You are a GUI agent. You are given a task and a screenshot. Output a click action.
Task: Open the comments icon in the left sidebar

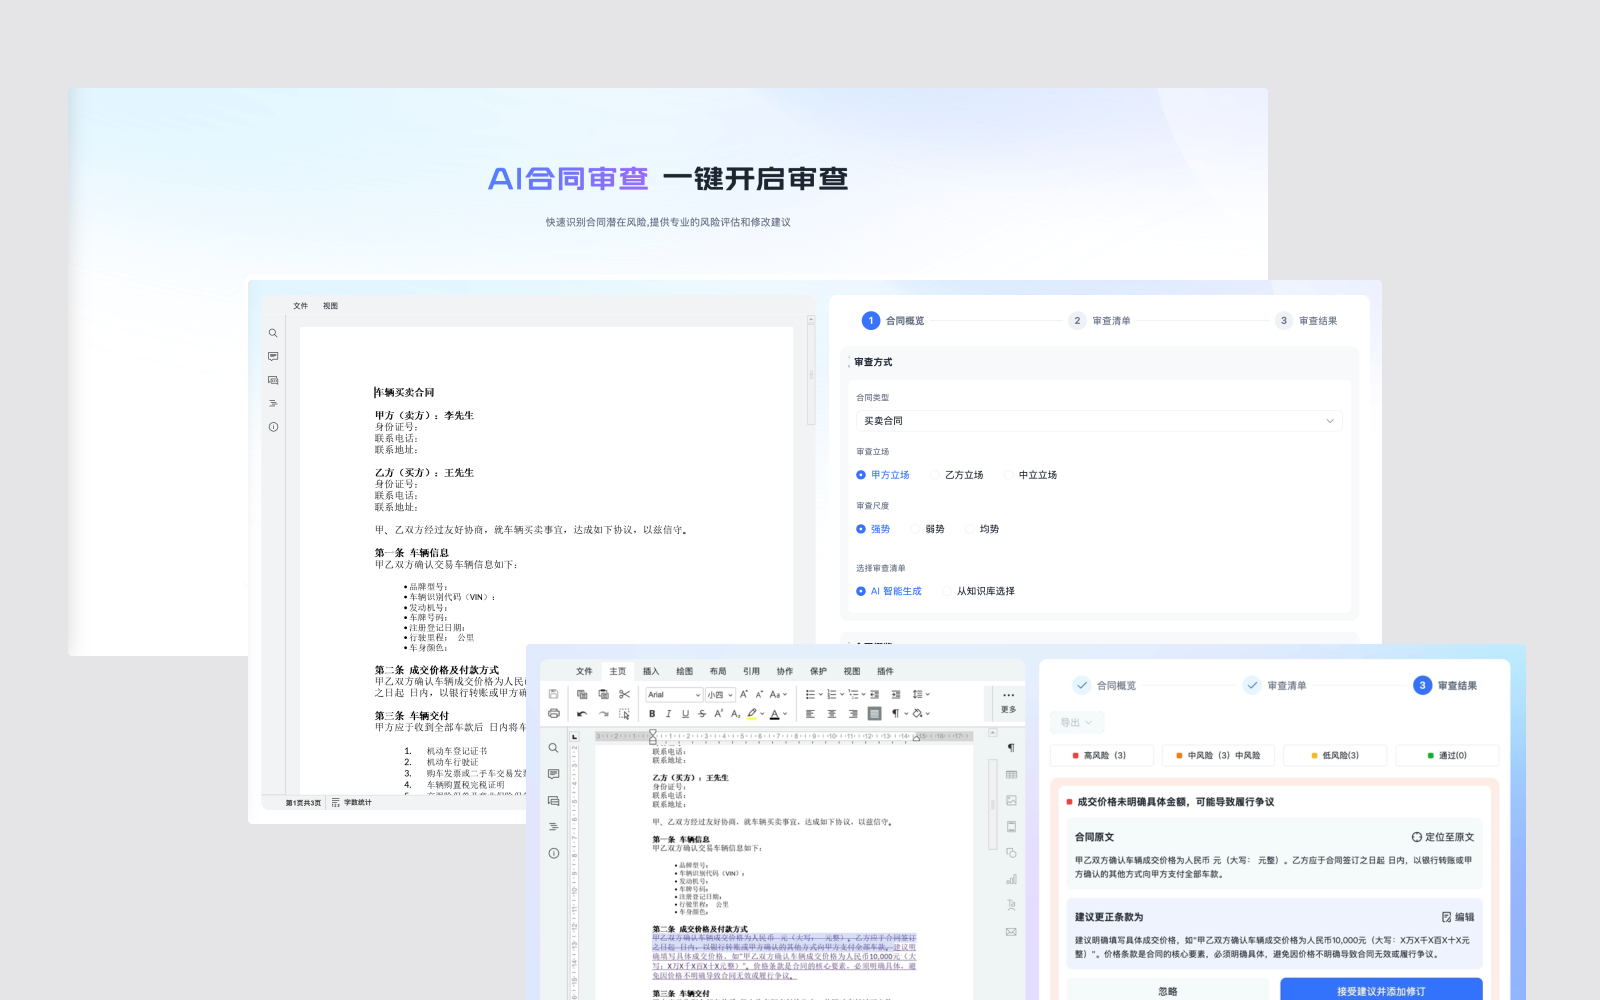[x=273, y=357]
